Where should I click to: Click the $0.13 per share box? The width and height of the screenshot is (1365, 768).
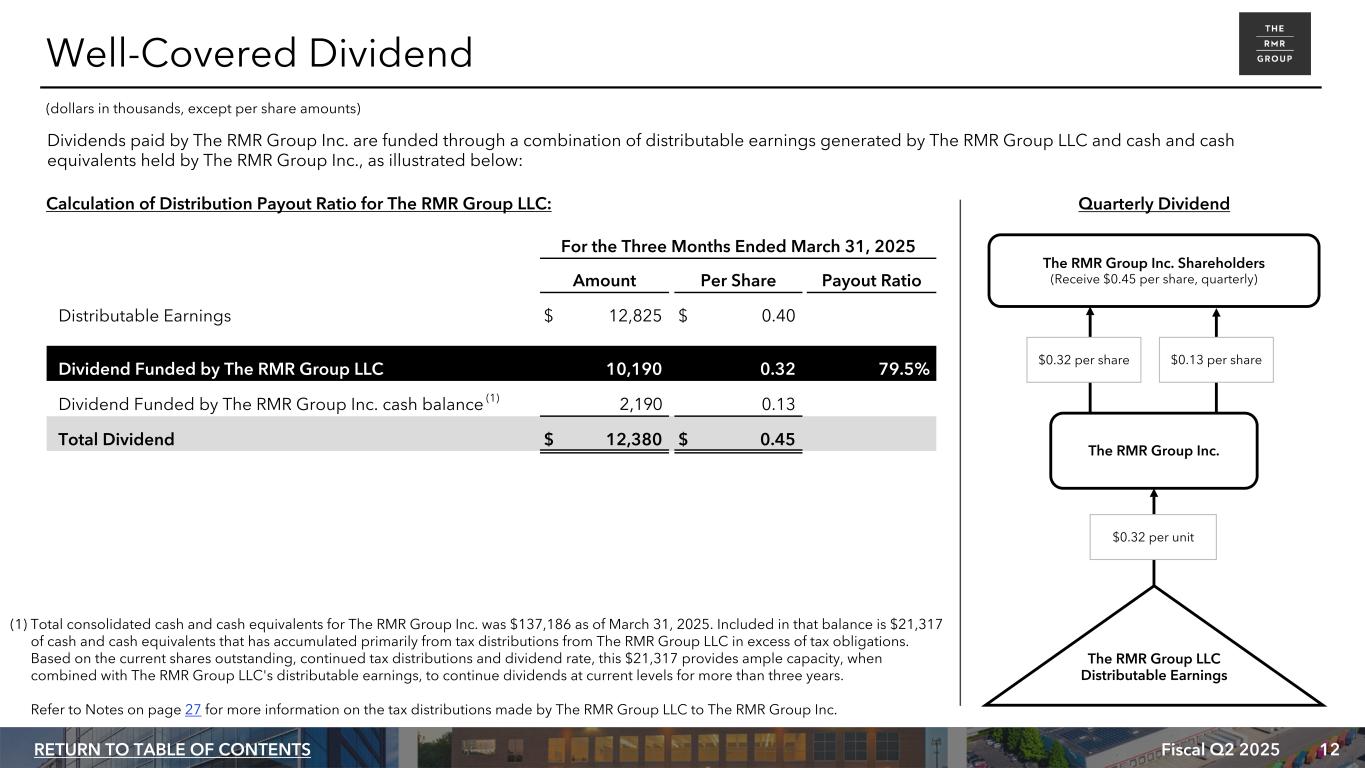click(1216, 360)
